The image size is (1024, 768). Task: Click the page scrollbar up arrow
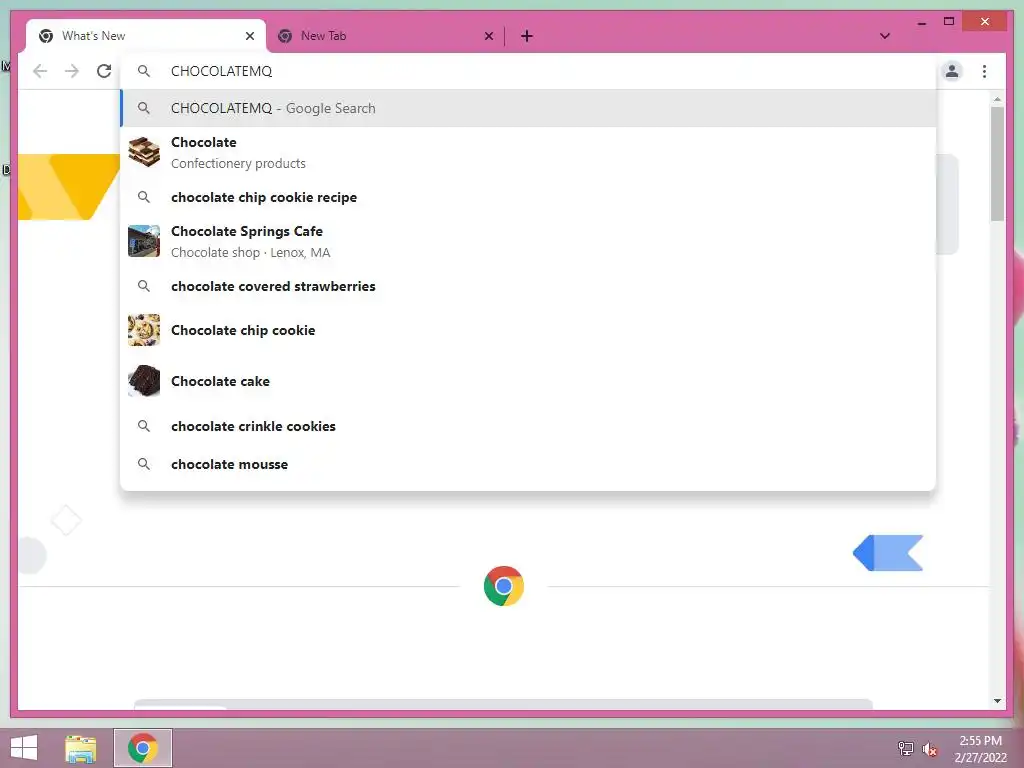[x=997, y=99]
